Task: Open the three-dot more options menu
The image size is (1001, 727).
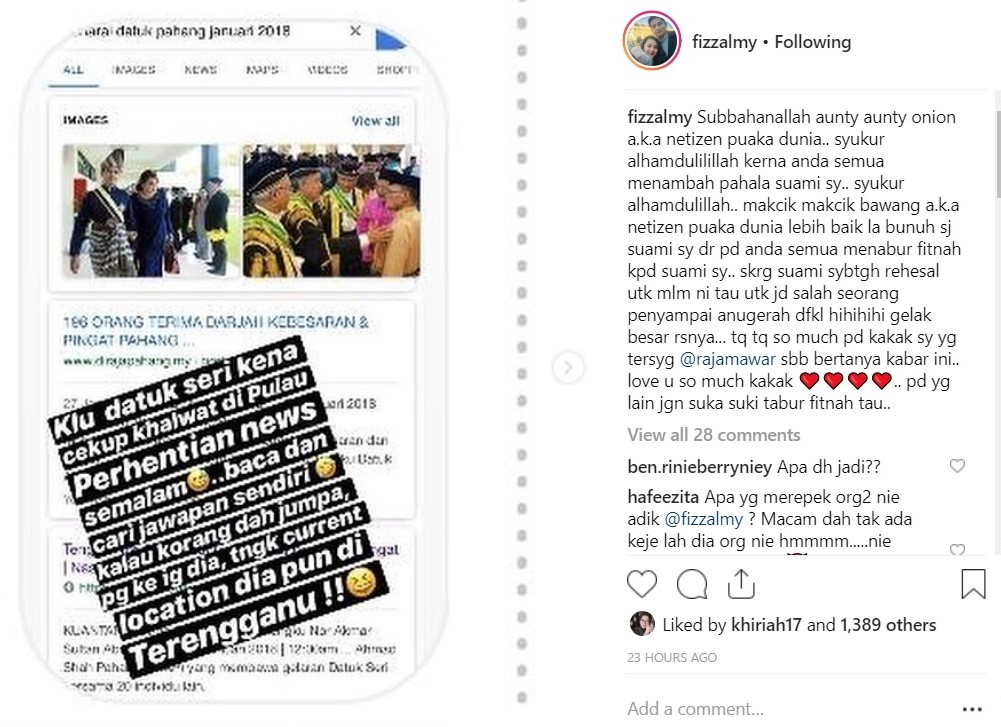Action: pyautogui.click(x=972, y=709)
